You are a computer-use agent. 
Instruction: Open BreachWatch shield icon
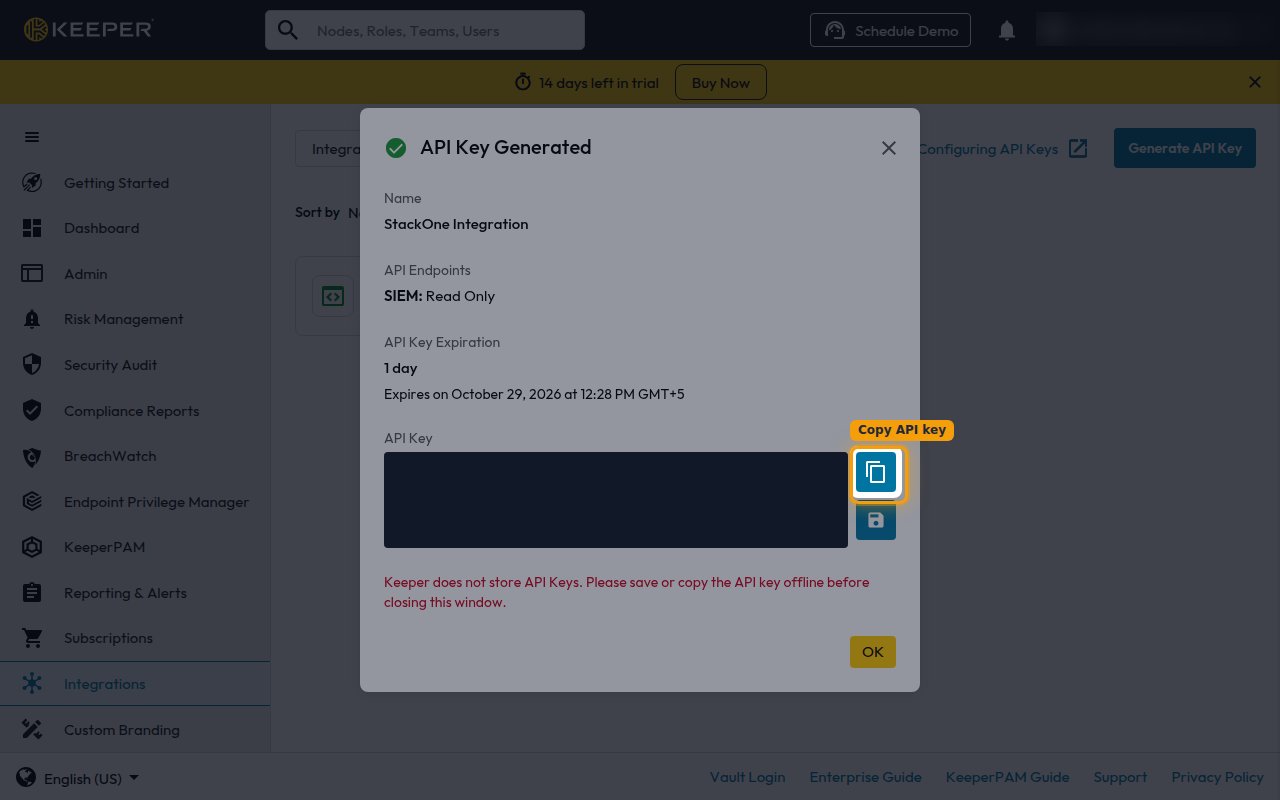tap(32, 456)
